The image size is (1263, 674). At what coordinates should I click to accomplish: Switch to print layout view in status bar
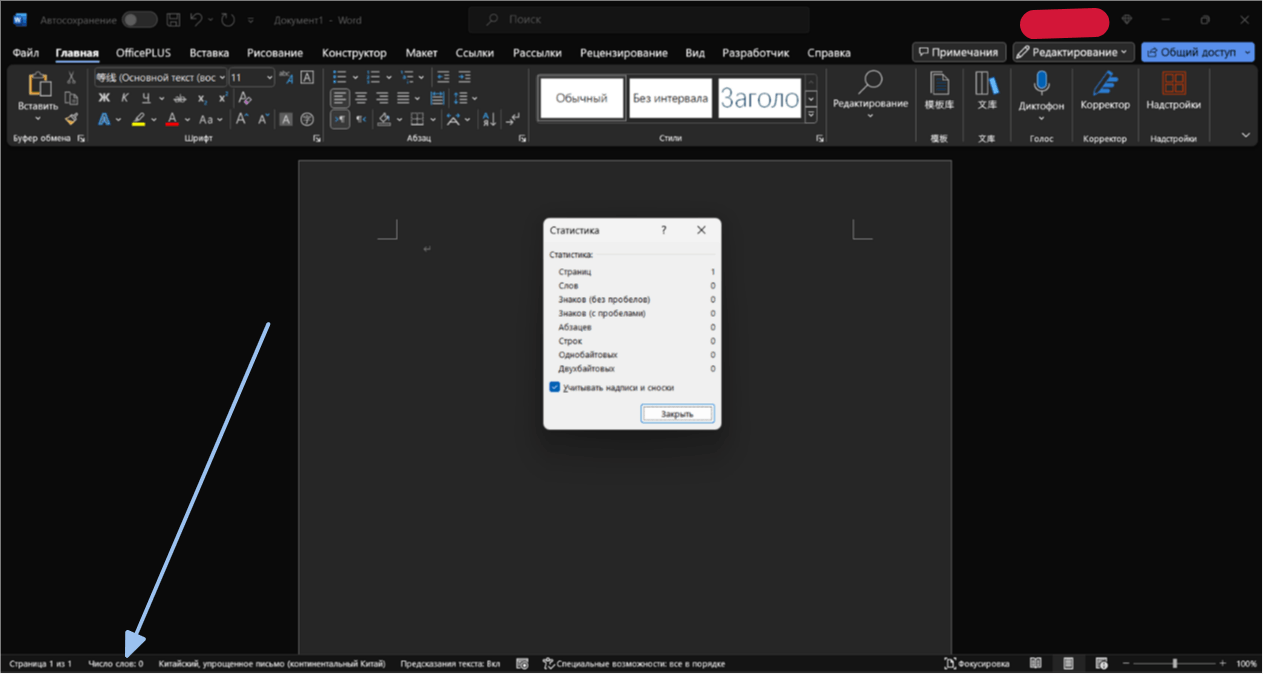1069,663
